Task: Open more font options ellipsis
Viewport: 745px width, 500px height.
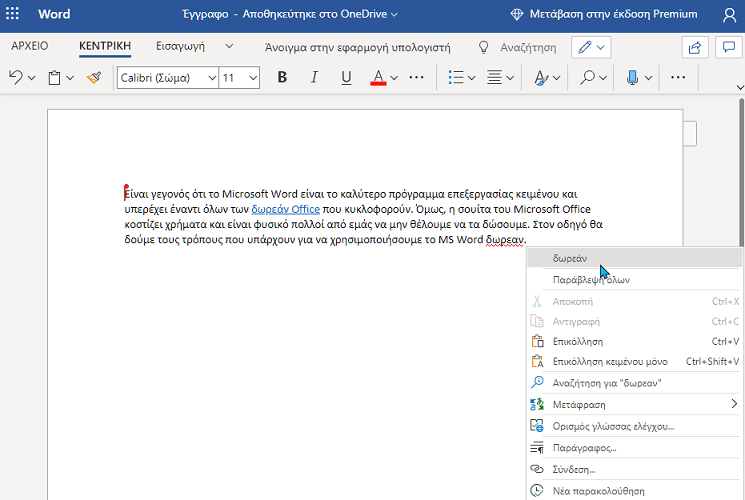Action: [x=416, y=77]
